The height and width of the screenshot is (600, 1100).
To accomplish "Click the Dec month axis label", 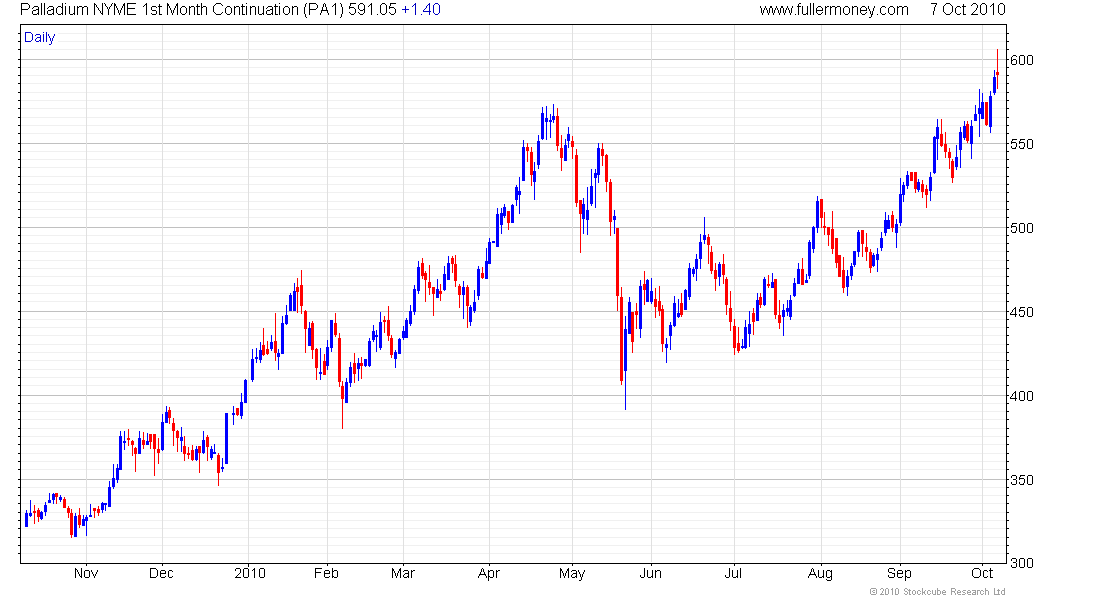I will click(x=161, y=573).
